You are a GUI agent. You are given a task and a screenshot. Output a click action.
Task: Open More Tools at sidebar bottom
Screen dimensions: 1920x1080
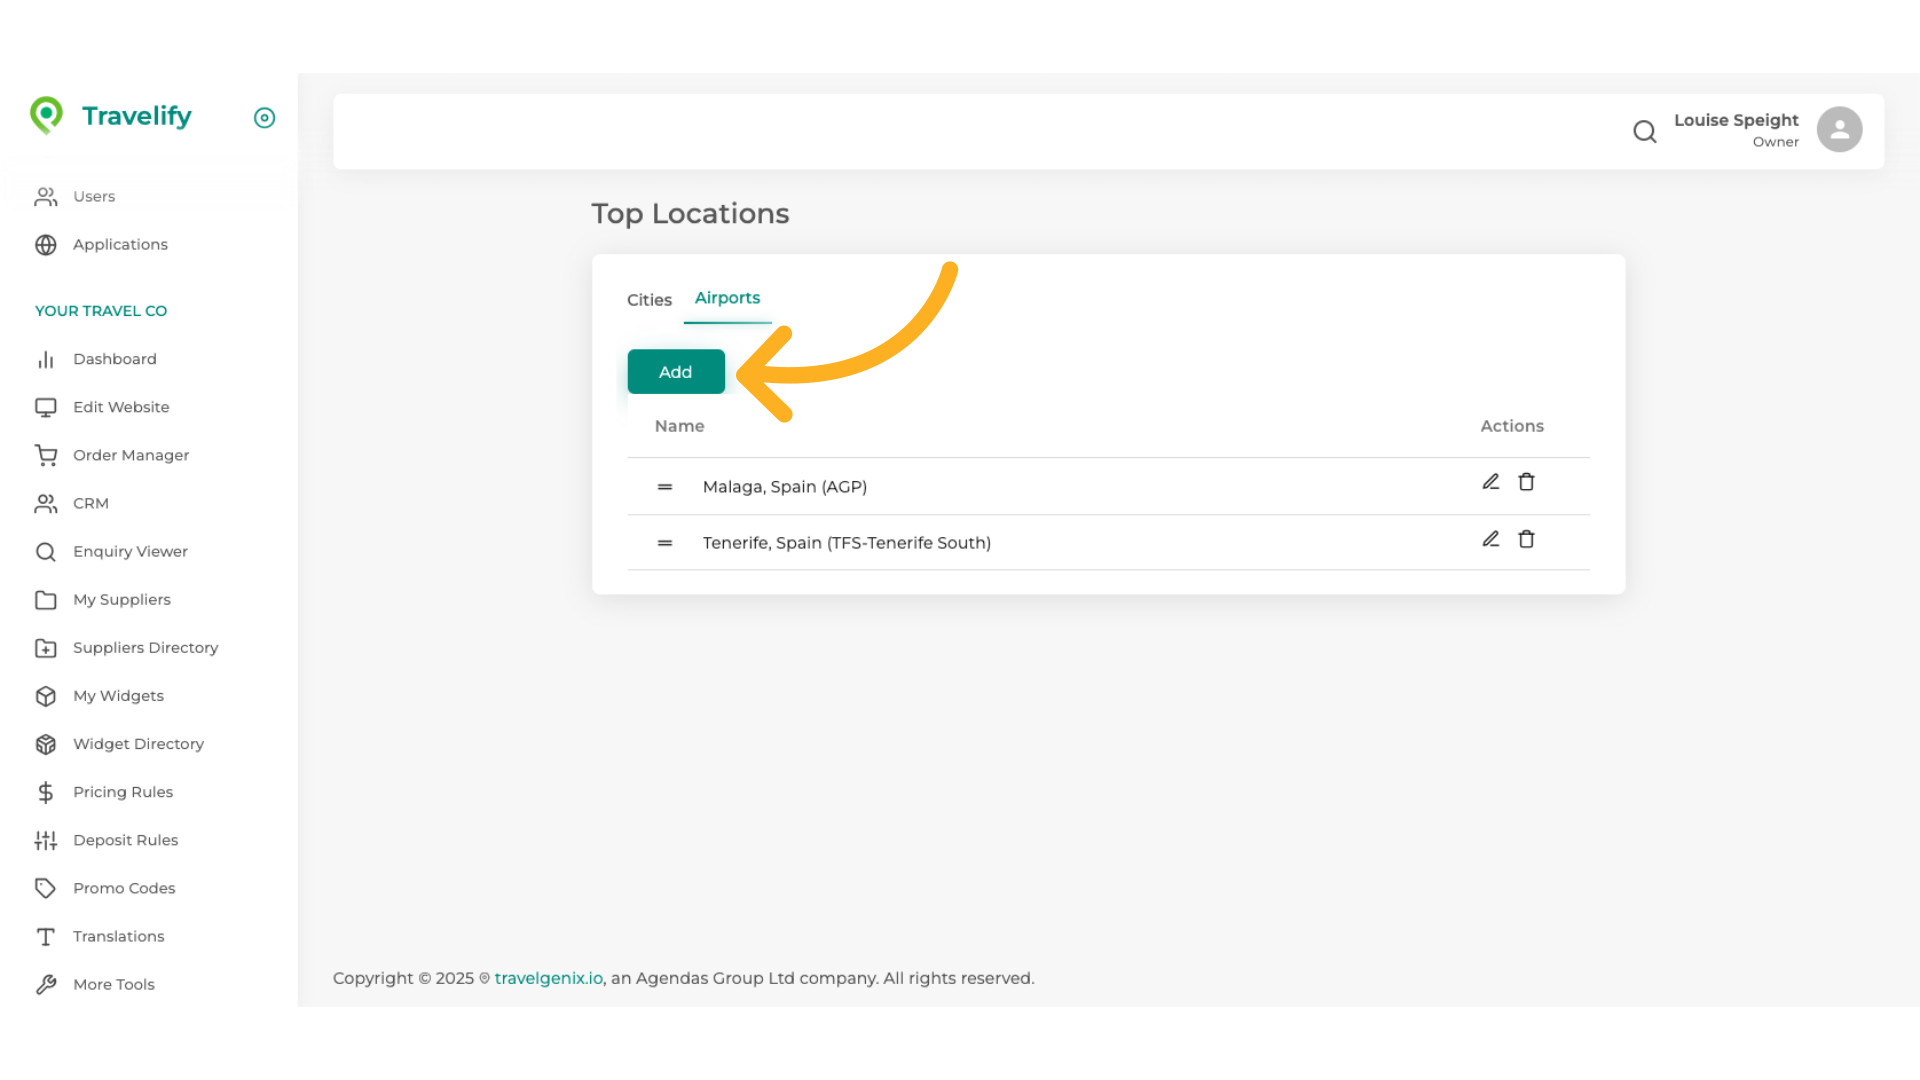point(113,984)
